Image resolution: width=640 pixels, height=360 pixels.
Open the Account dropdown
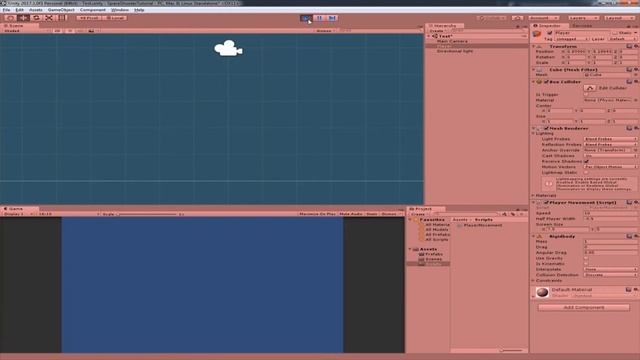[543, 18]
